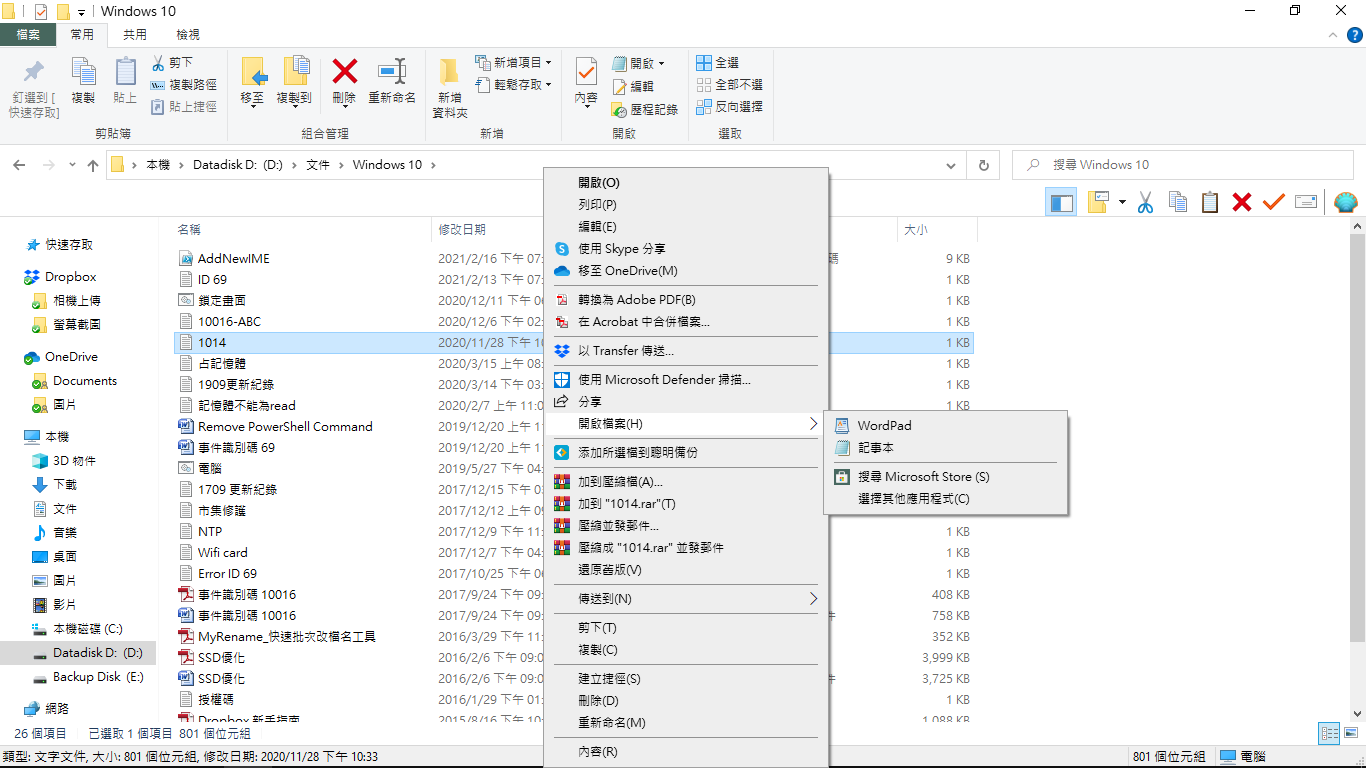Expand the 傳送到(N) submenu

coord(686,598)
